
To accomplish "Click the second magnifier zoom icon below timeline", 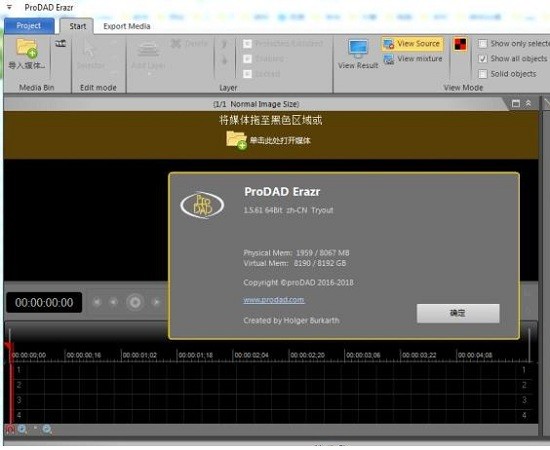I will tap(47, 429).
